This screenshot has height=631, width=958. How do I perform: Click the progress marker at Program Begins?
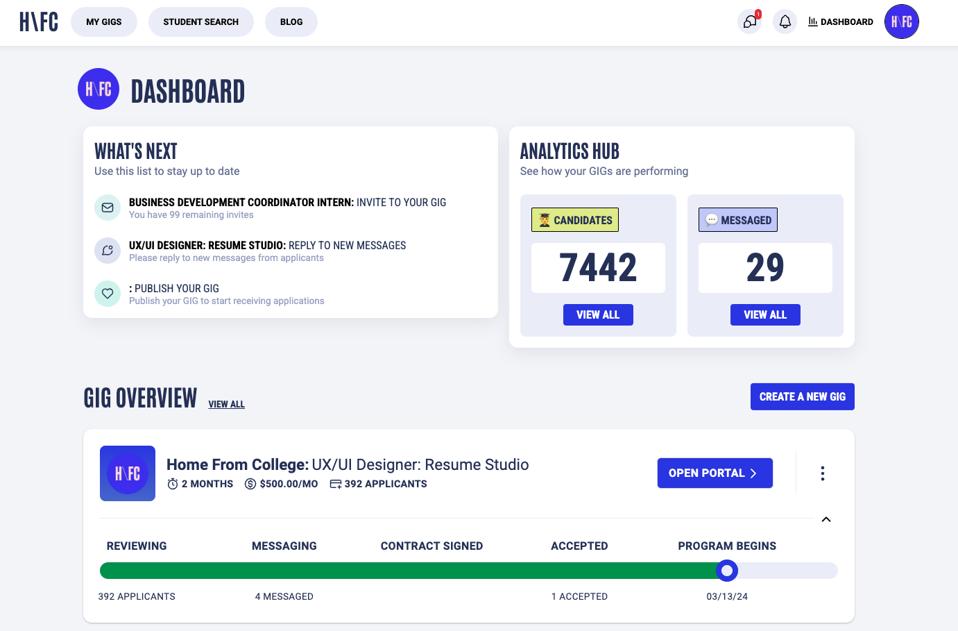(x=727, y=570)
